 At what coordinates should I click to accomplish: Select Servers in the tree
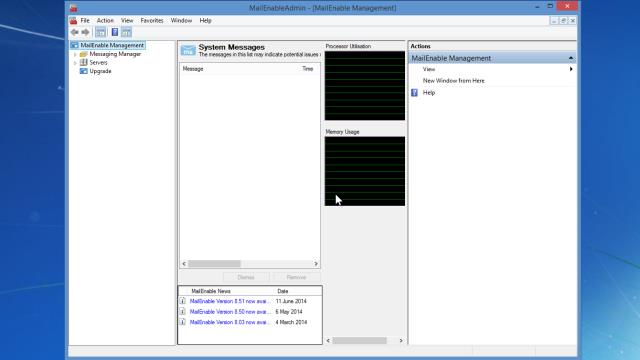tap(98, 62)
